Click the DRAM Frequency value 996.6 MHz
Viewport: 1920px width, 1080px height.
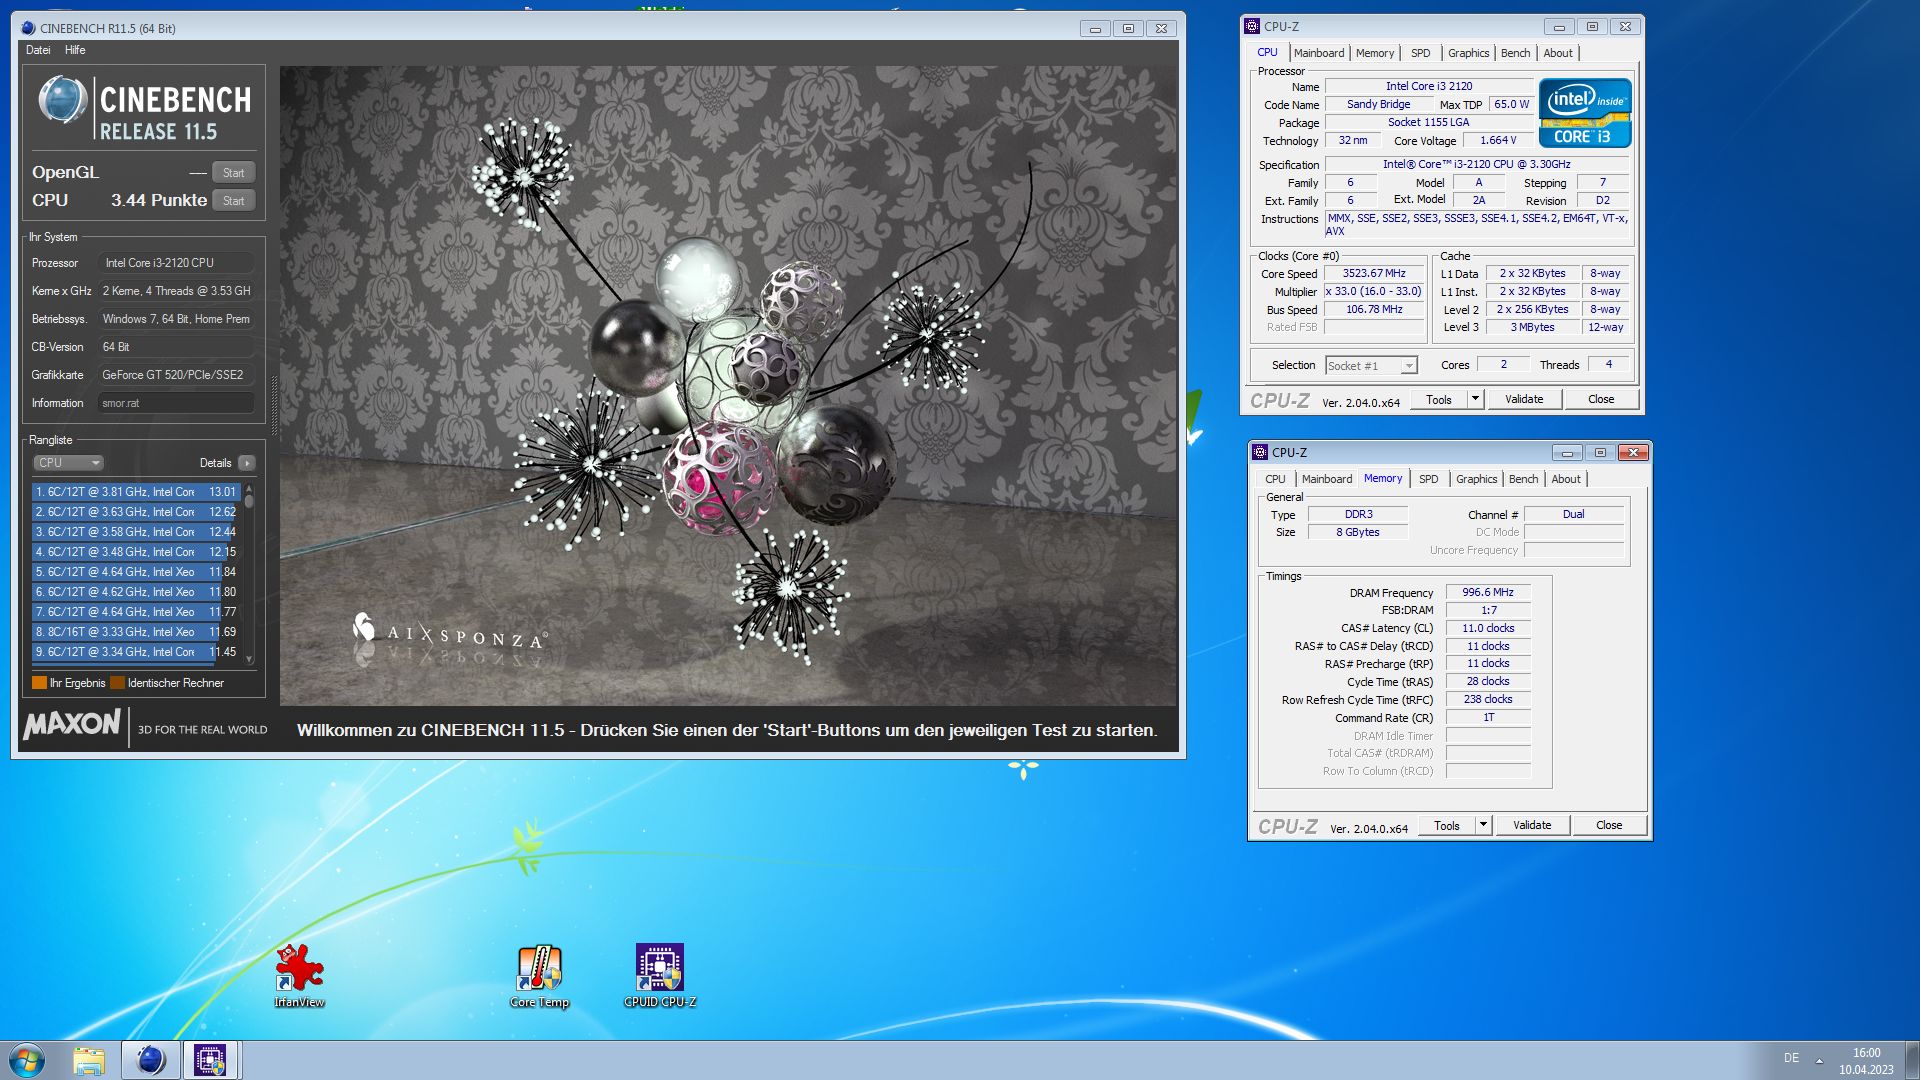(1488, 592)
